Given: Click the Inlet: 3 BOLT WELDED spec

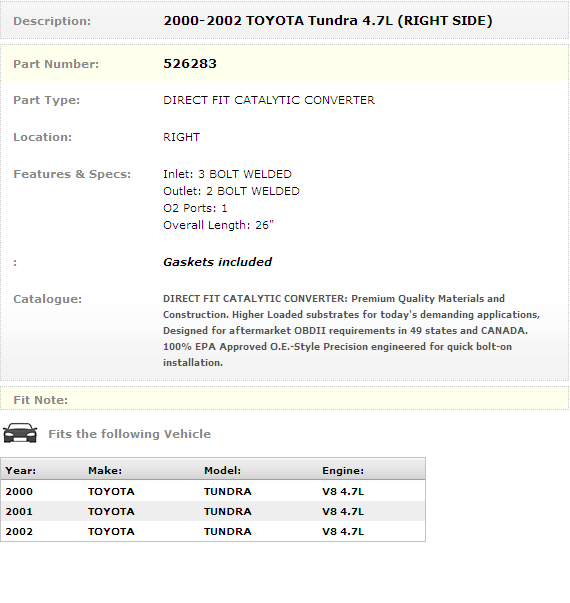Looking at the screenshot, I should [227, 174].
